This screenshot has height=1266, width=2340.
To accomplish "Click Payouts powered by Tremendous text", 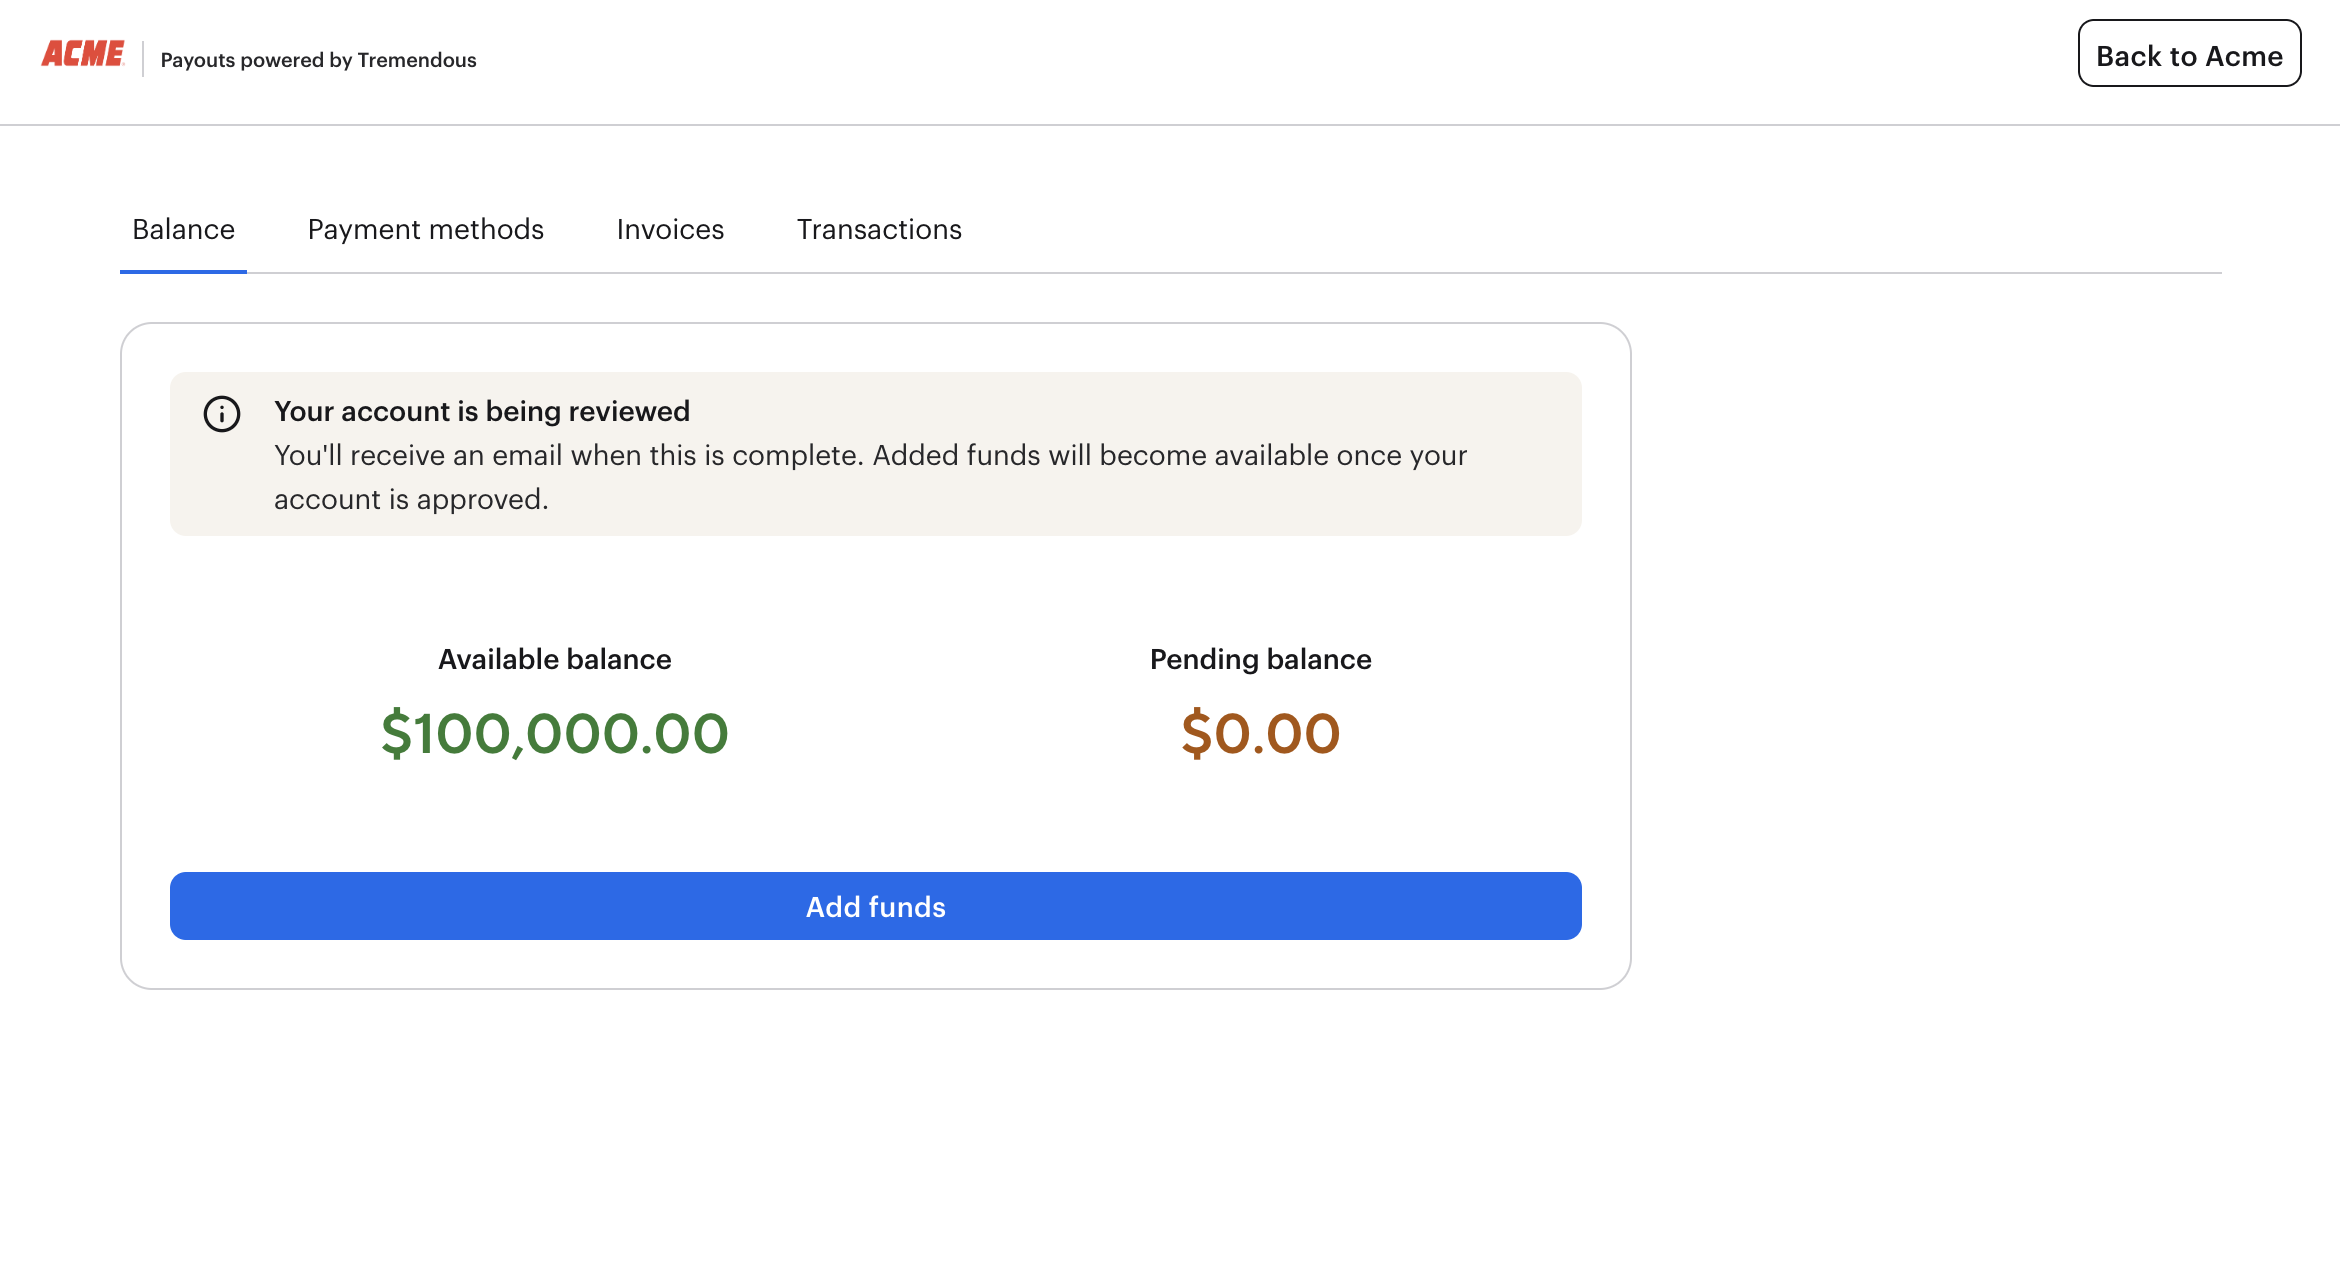I will pyautogui.click(x=318, y=60).
